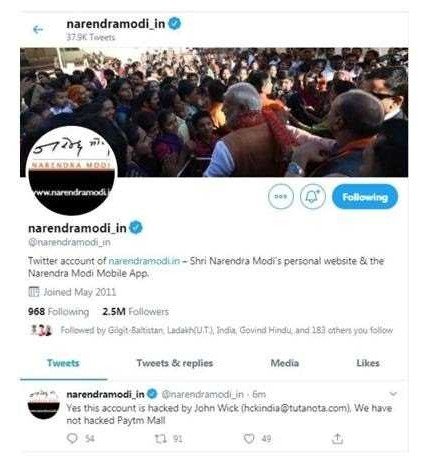
Task: Turn on notifications with the bell icon
Action: tap(313, 197)
